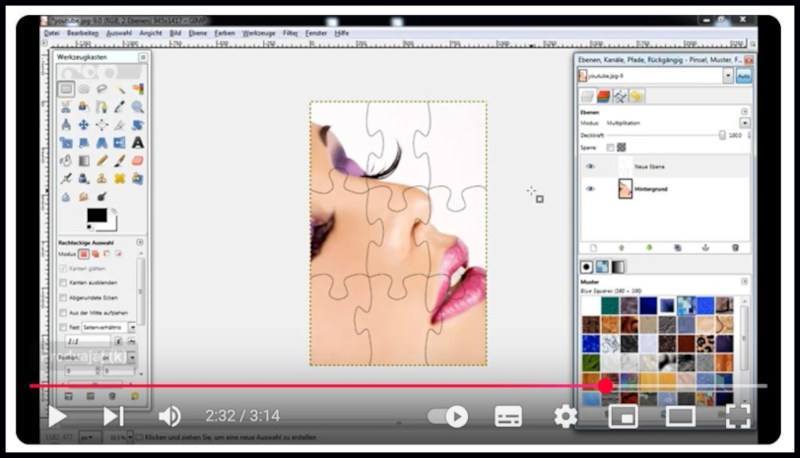Toggle YouTube autoplay switch
Image resolution: width=800 pixels, height=458 pixels.
(448, 417)
